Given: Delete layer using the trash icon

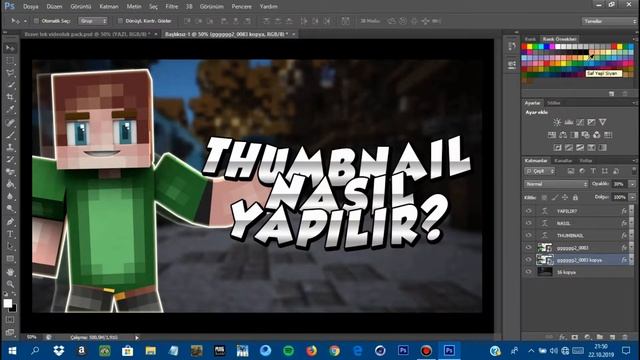Looking at the screenshot, I should (x=624, y=337).
